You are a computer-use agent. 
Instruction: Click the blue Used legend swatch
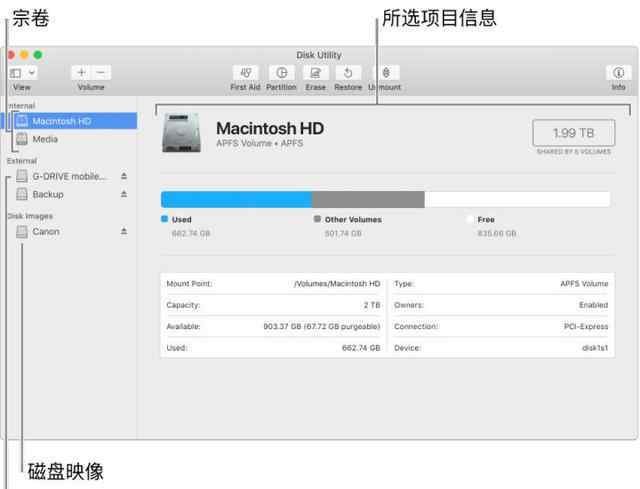click(164, 219)
